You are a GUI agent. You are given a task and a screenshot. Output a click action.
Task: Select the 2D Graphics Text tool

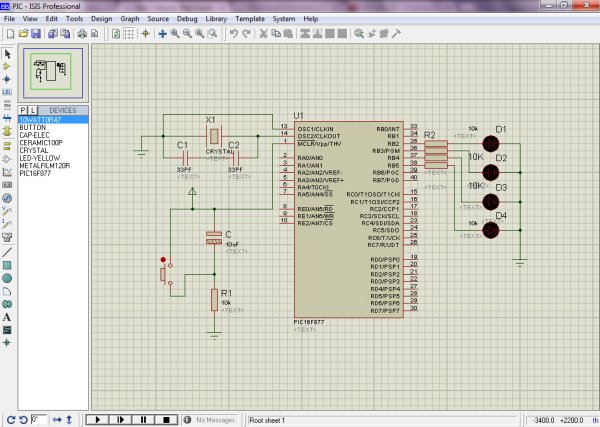[x=7, y=316]
